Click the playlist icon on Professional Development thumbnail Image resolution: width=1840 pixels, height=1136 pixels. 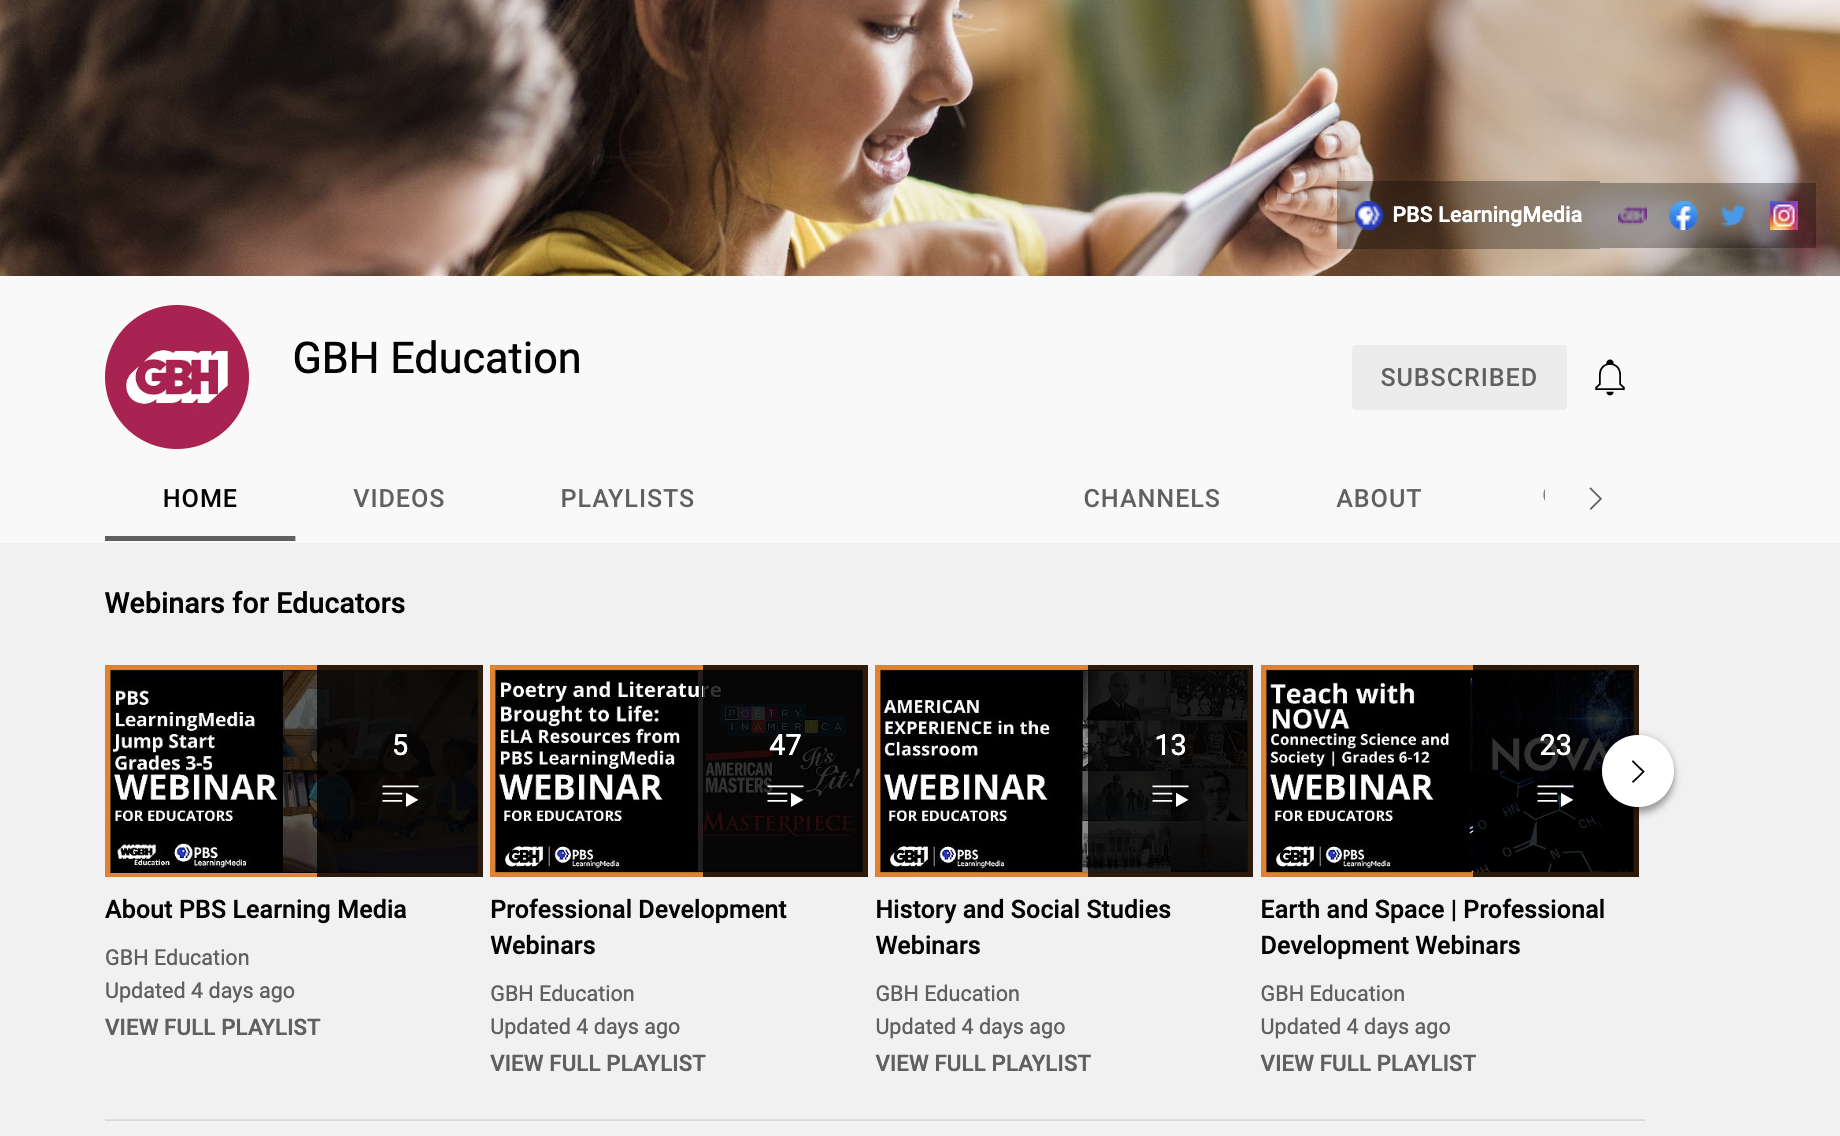tap(785, 797)
